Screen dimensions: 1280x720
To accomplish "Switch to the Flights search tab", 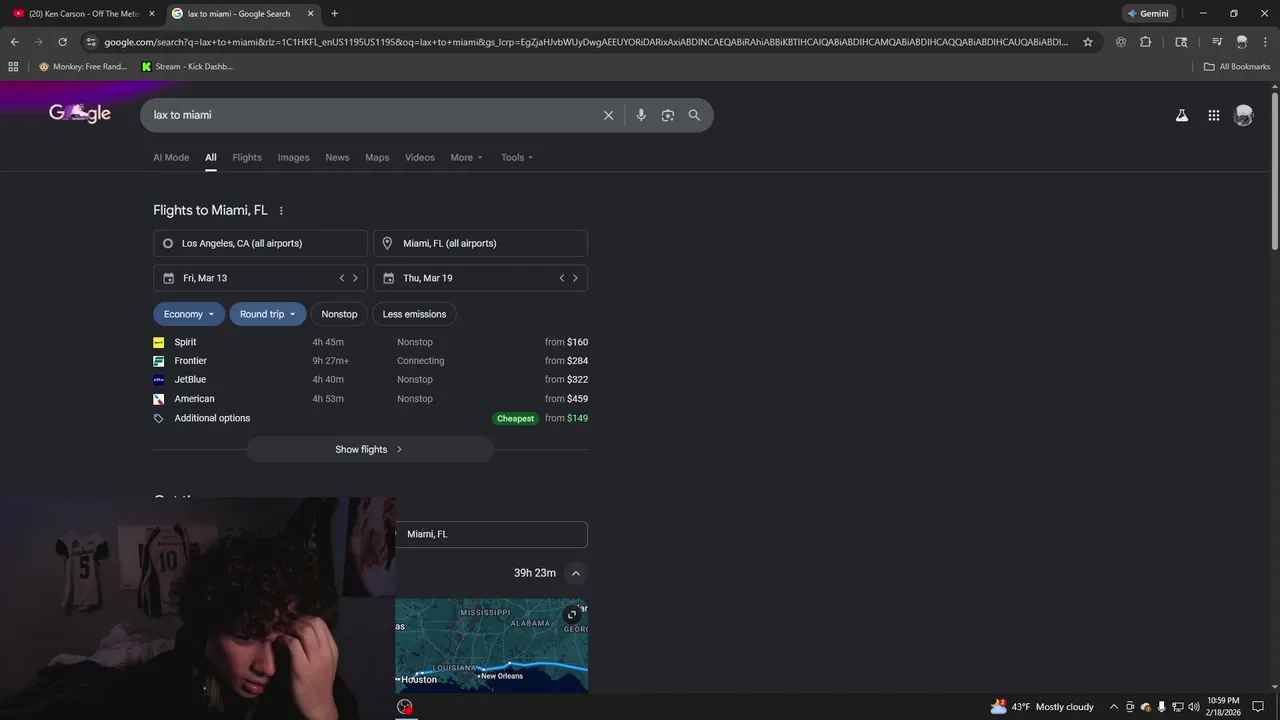I will point(247,158).
